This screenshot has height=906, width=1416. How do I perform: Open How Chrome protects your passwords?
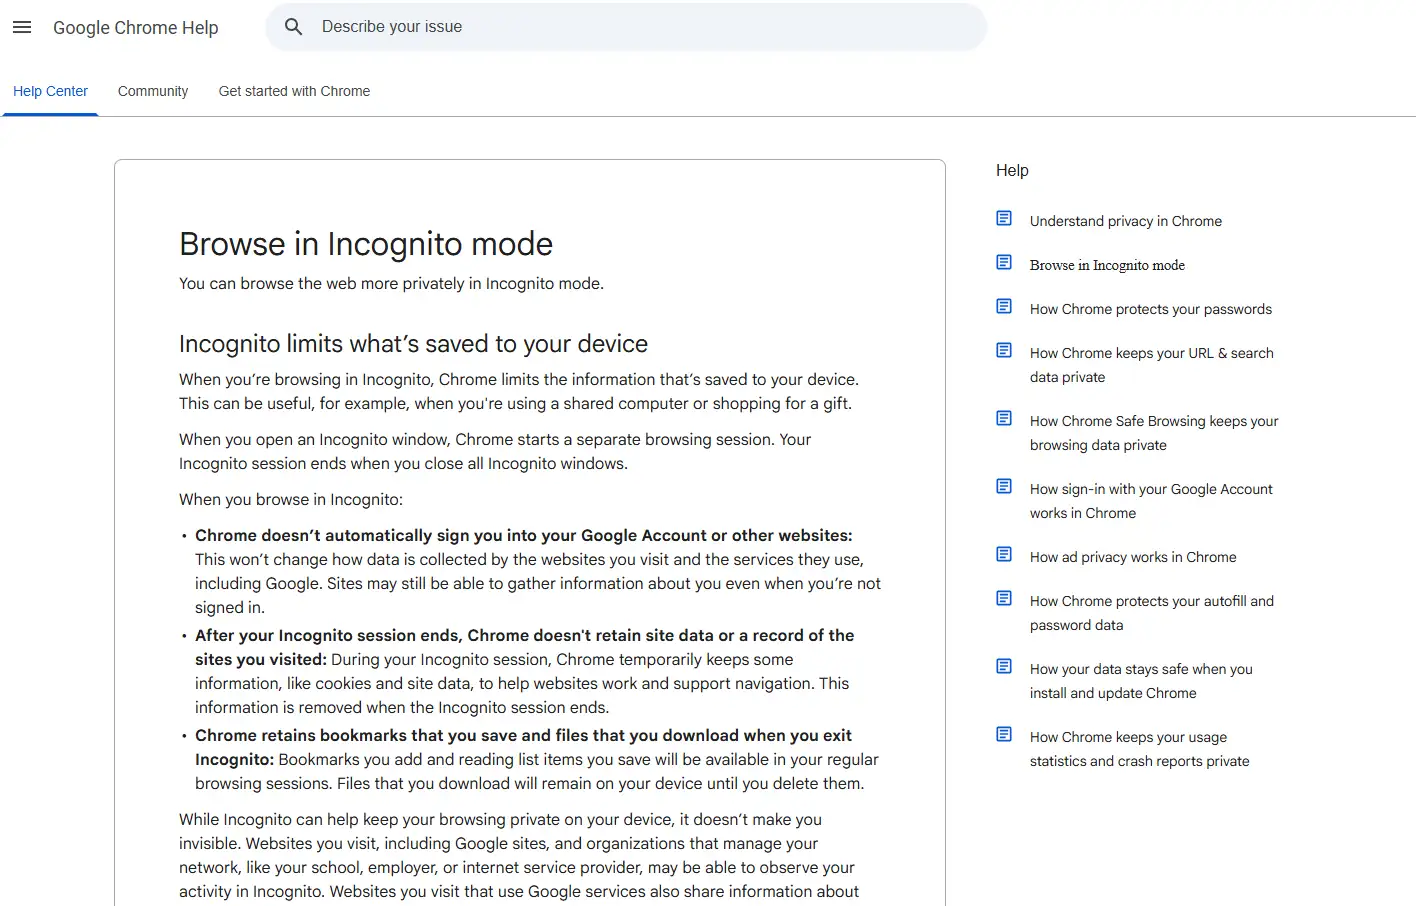[x=1151, y=309]
